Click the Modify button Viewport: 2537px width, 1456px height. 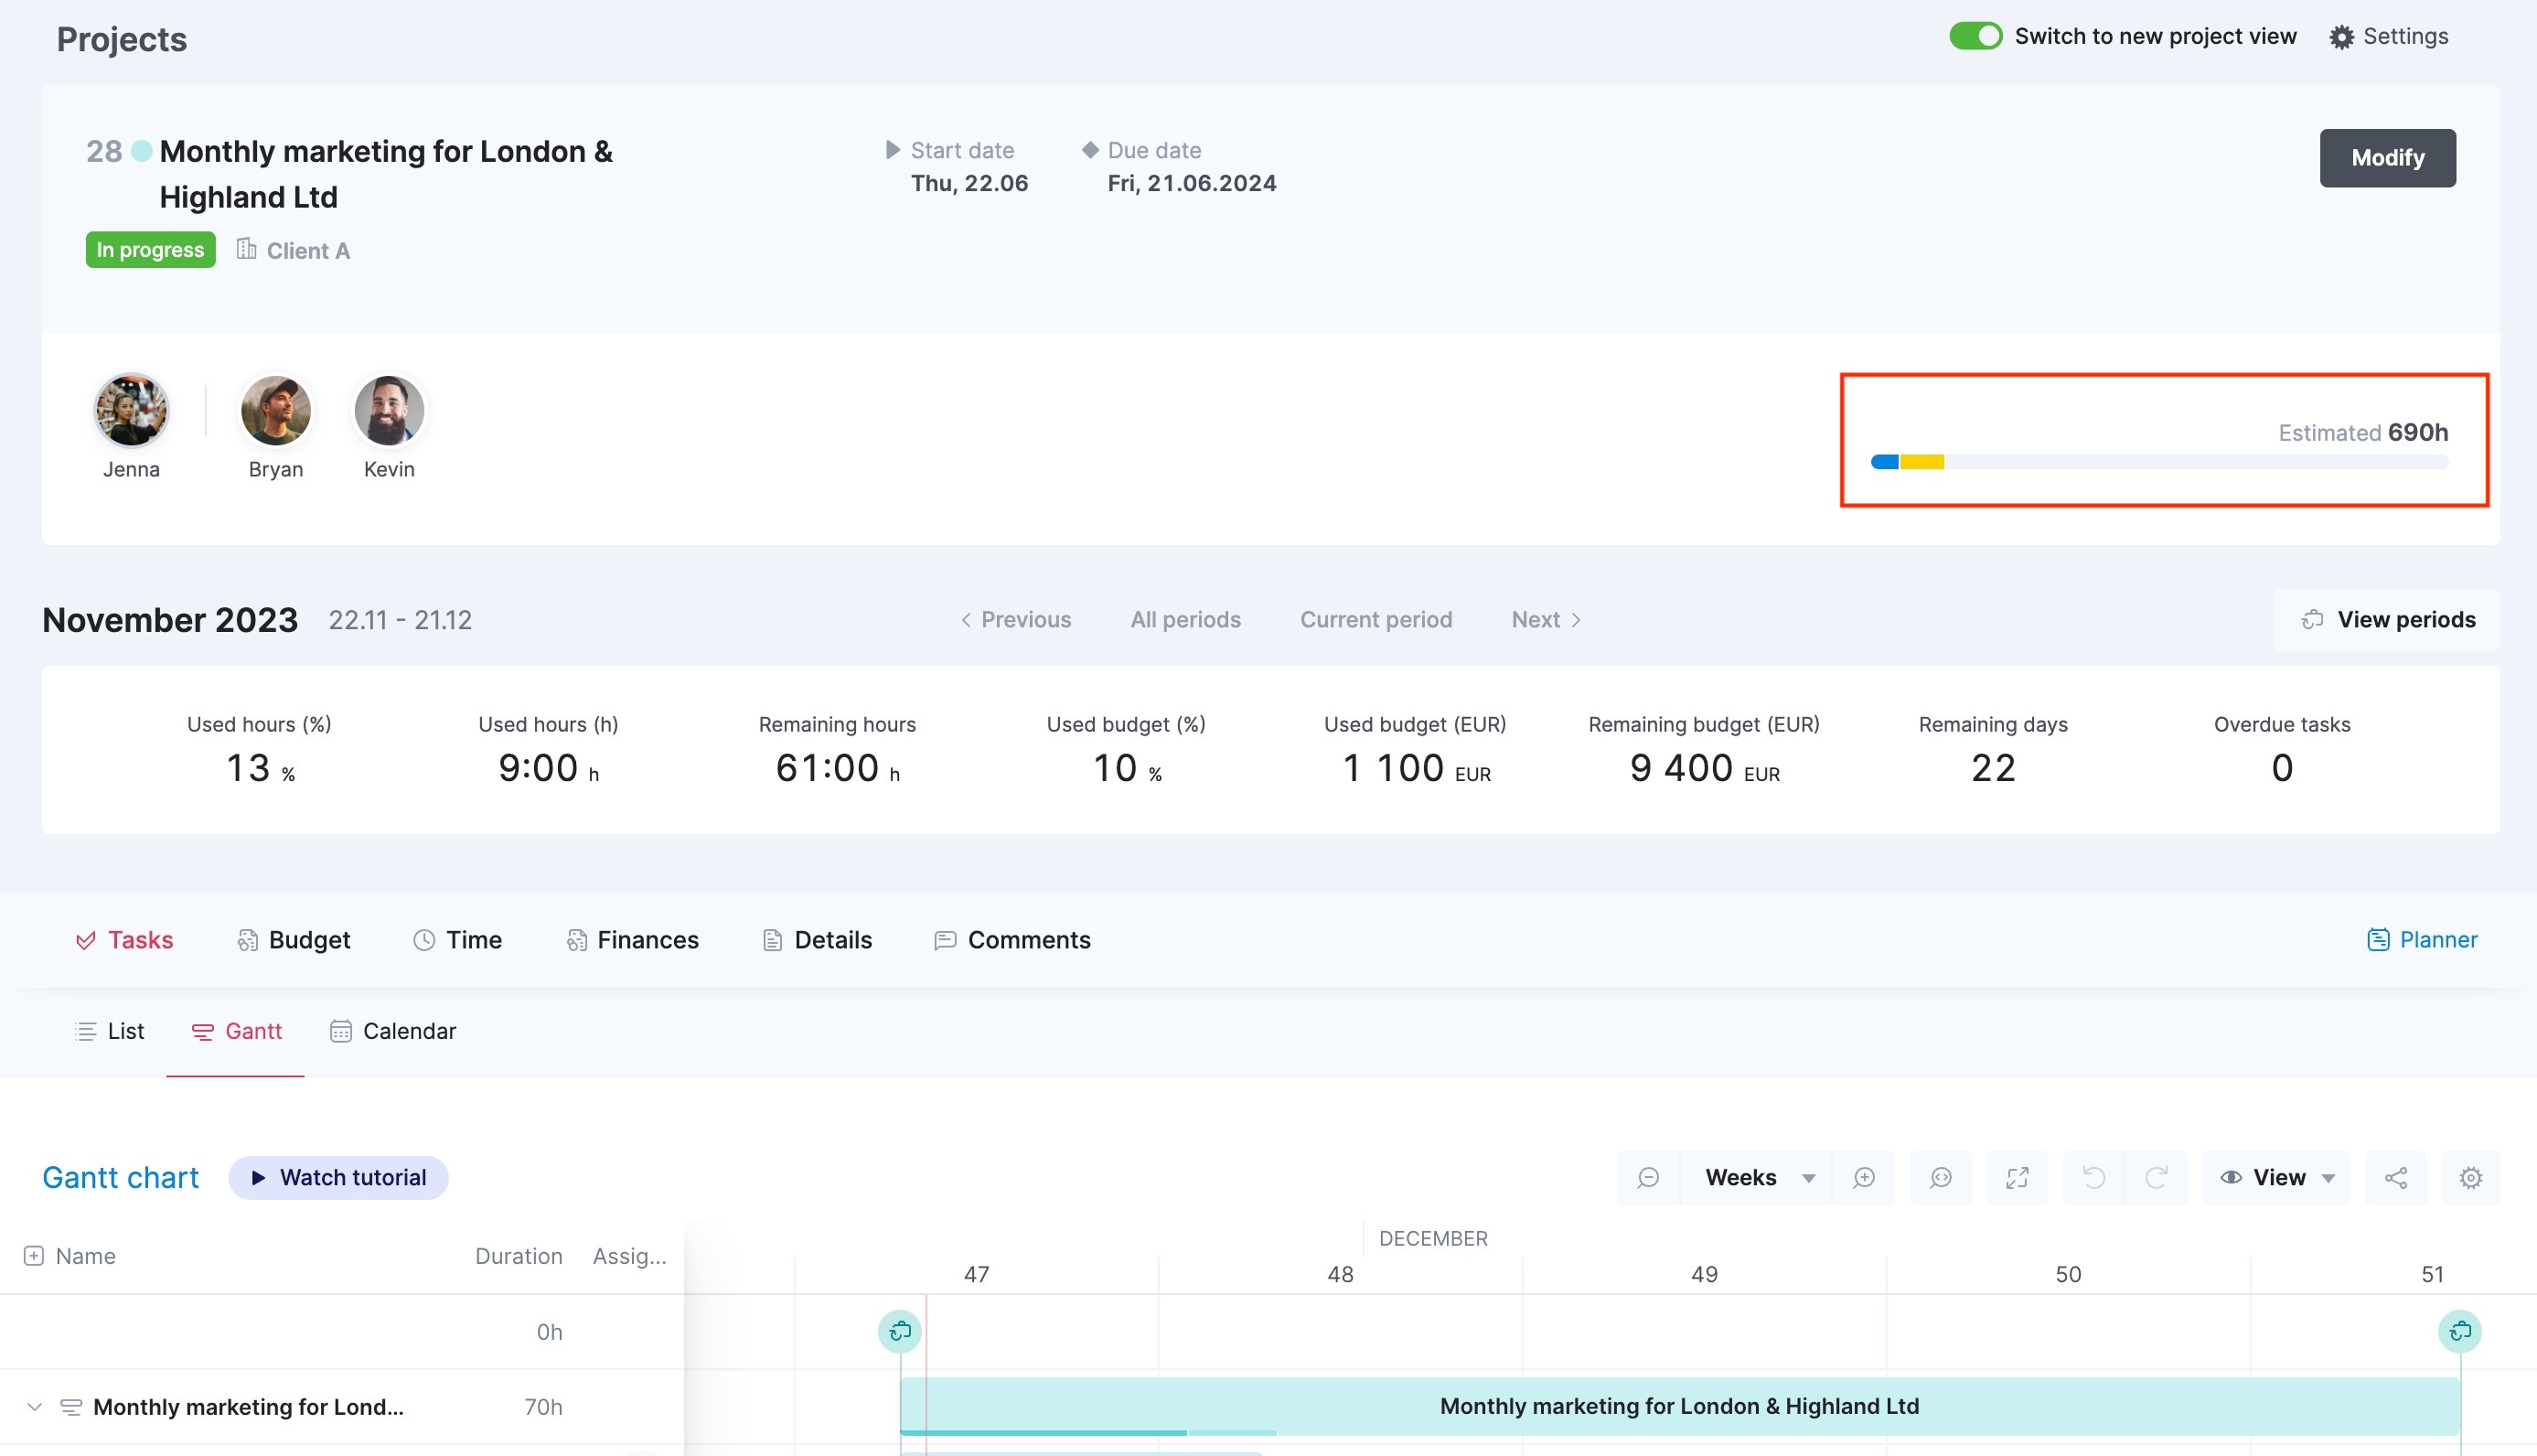(x=2387, y=158)
